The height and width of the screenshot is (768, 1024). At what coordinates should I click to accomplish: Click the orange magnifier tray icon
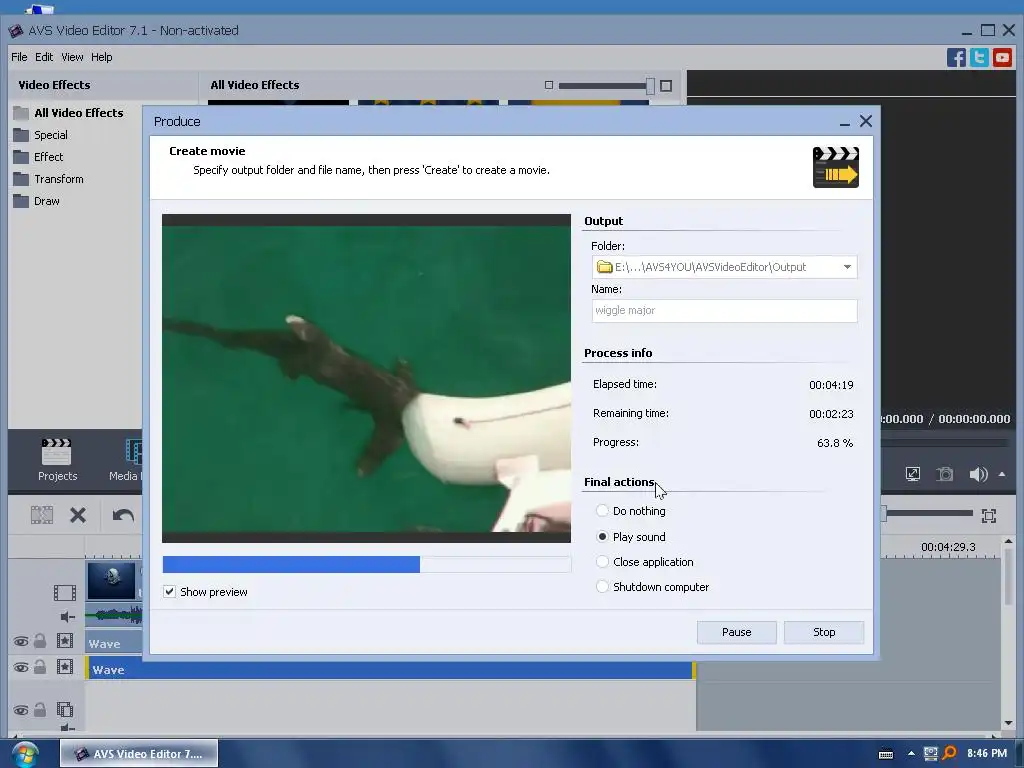point(950,754)
